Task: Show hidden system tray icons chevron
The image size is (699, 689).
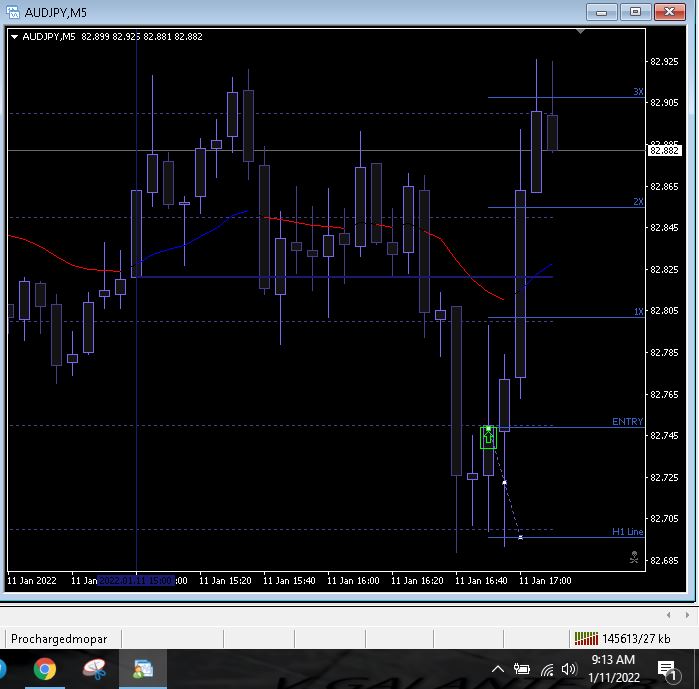Action: point(498,669)
